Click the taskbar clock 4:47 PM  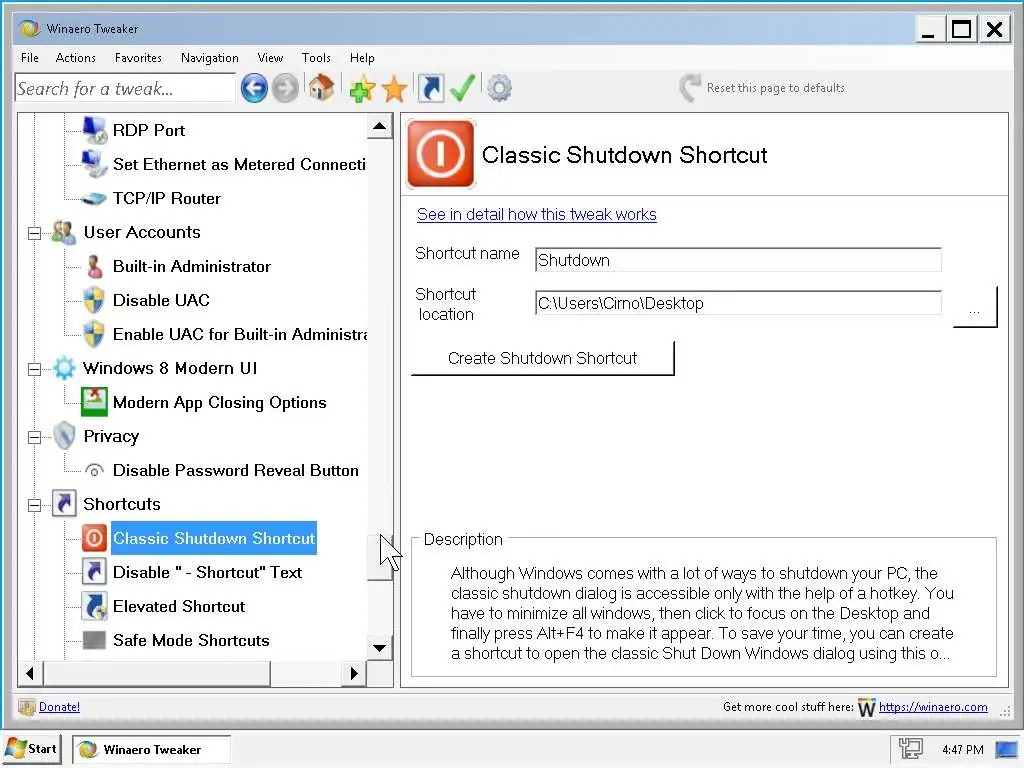(963, 750)
